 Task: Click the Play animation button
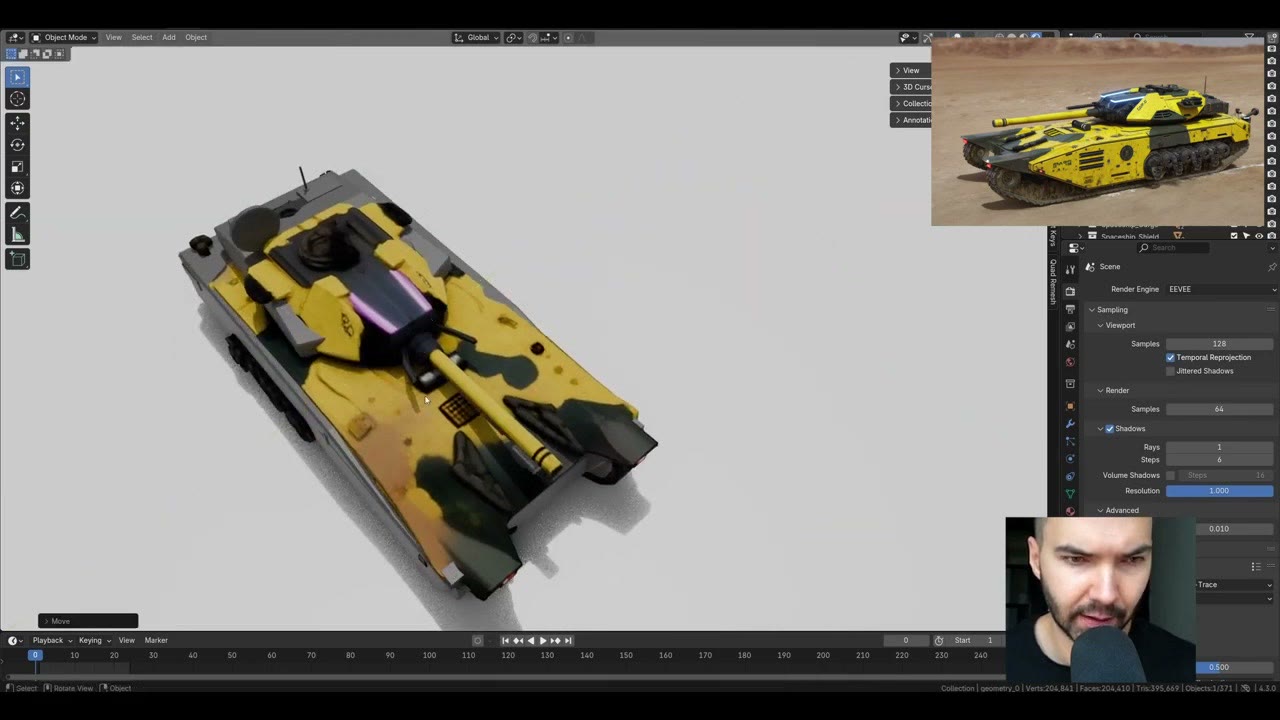pyautogui.click(x=543, y=640)
